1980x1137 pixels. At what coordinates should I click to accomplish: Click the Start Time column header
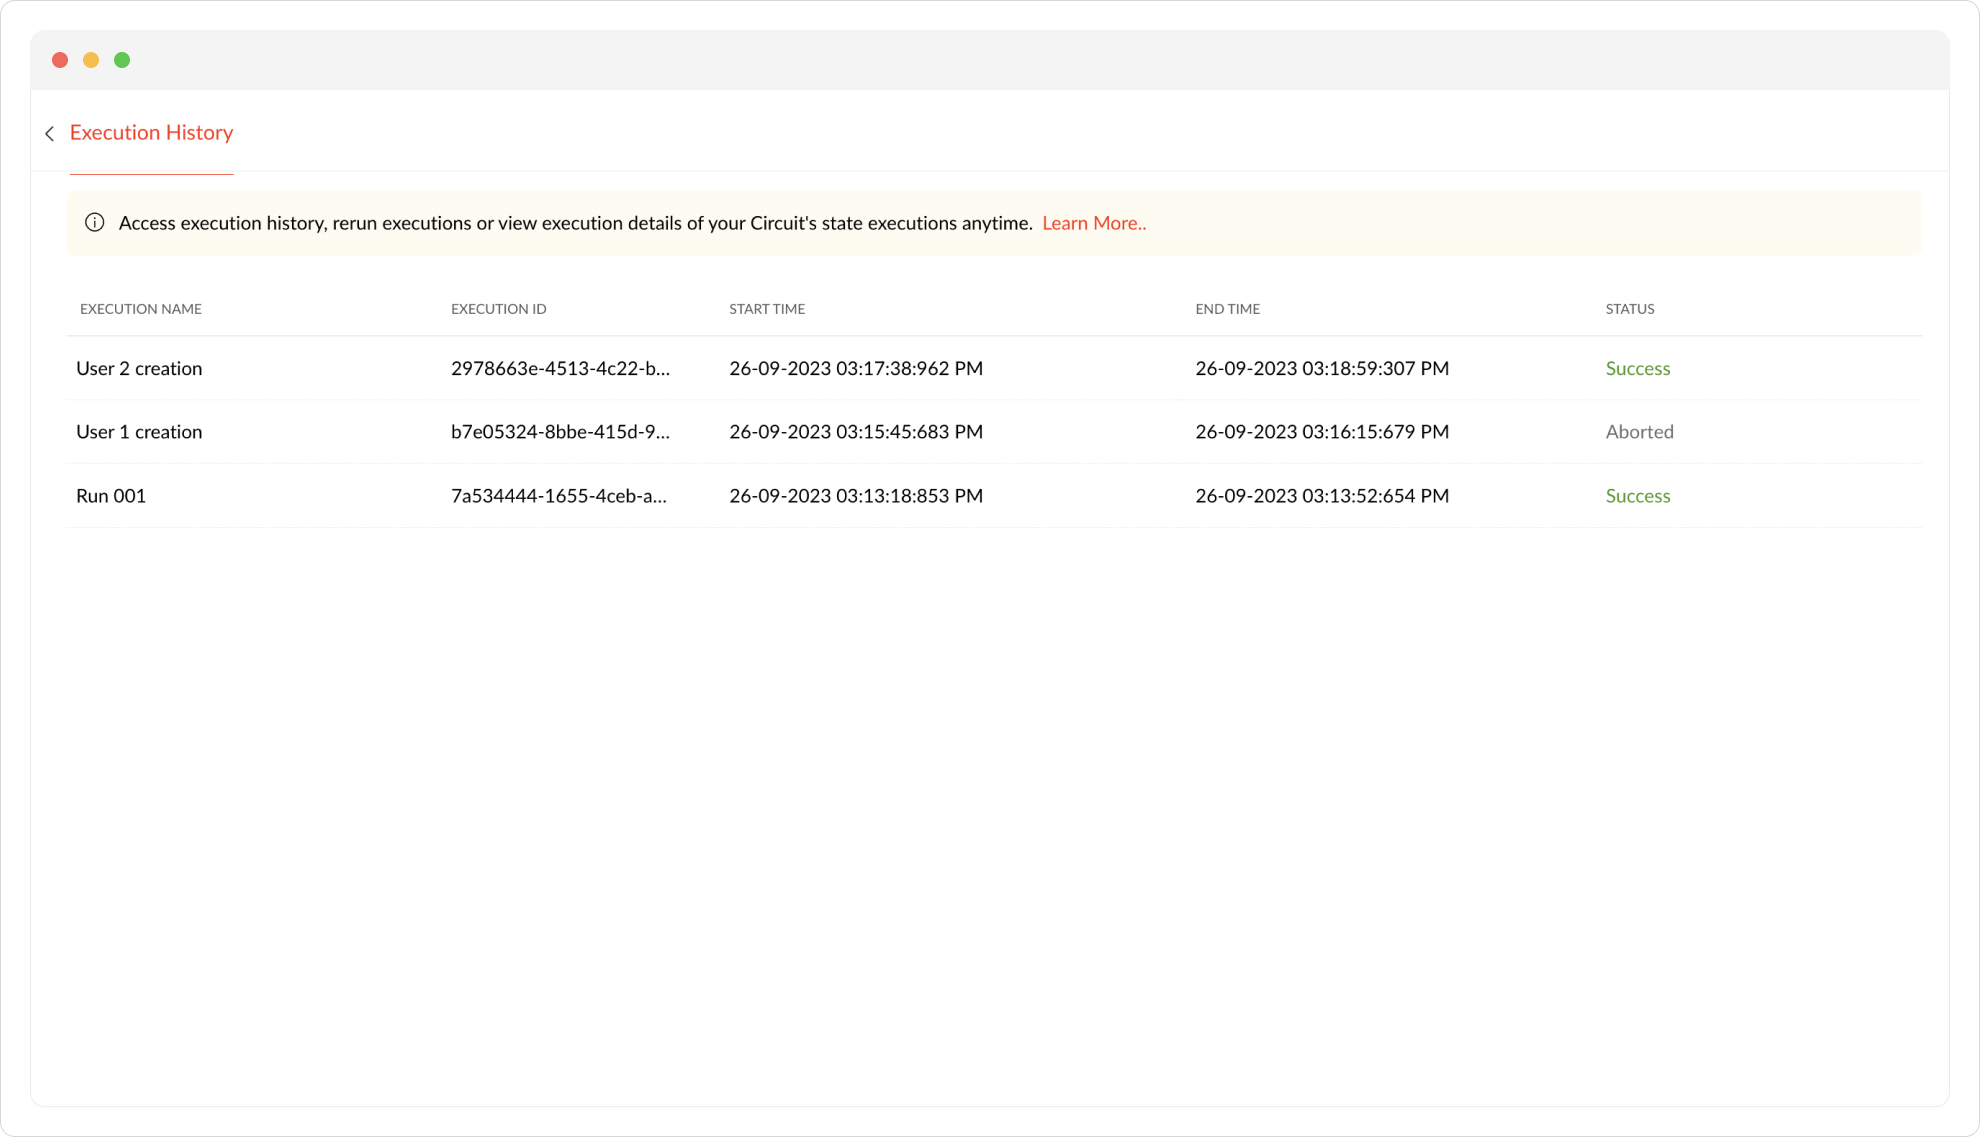point(767,309)
